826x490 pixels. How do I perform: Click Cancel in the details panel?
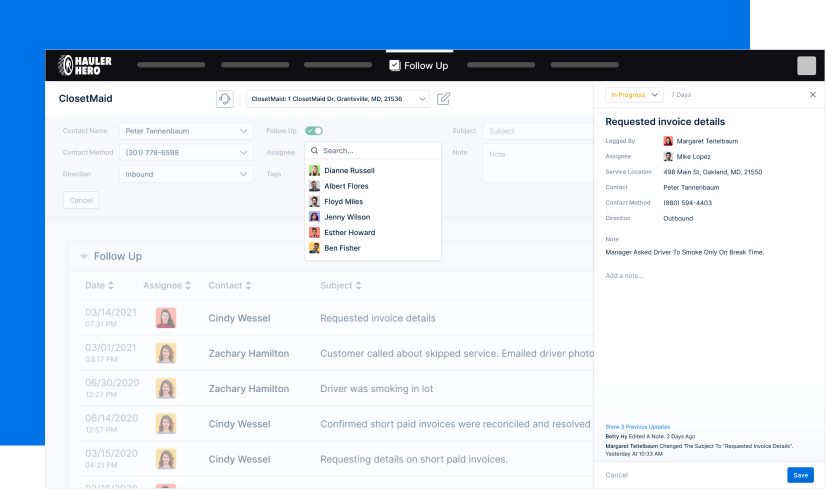[616, 475]
